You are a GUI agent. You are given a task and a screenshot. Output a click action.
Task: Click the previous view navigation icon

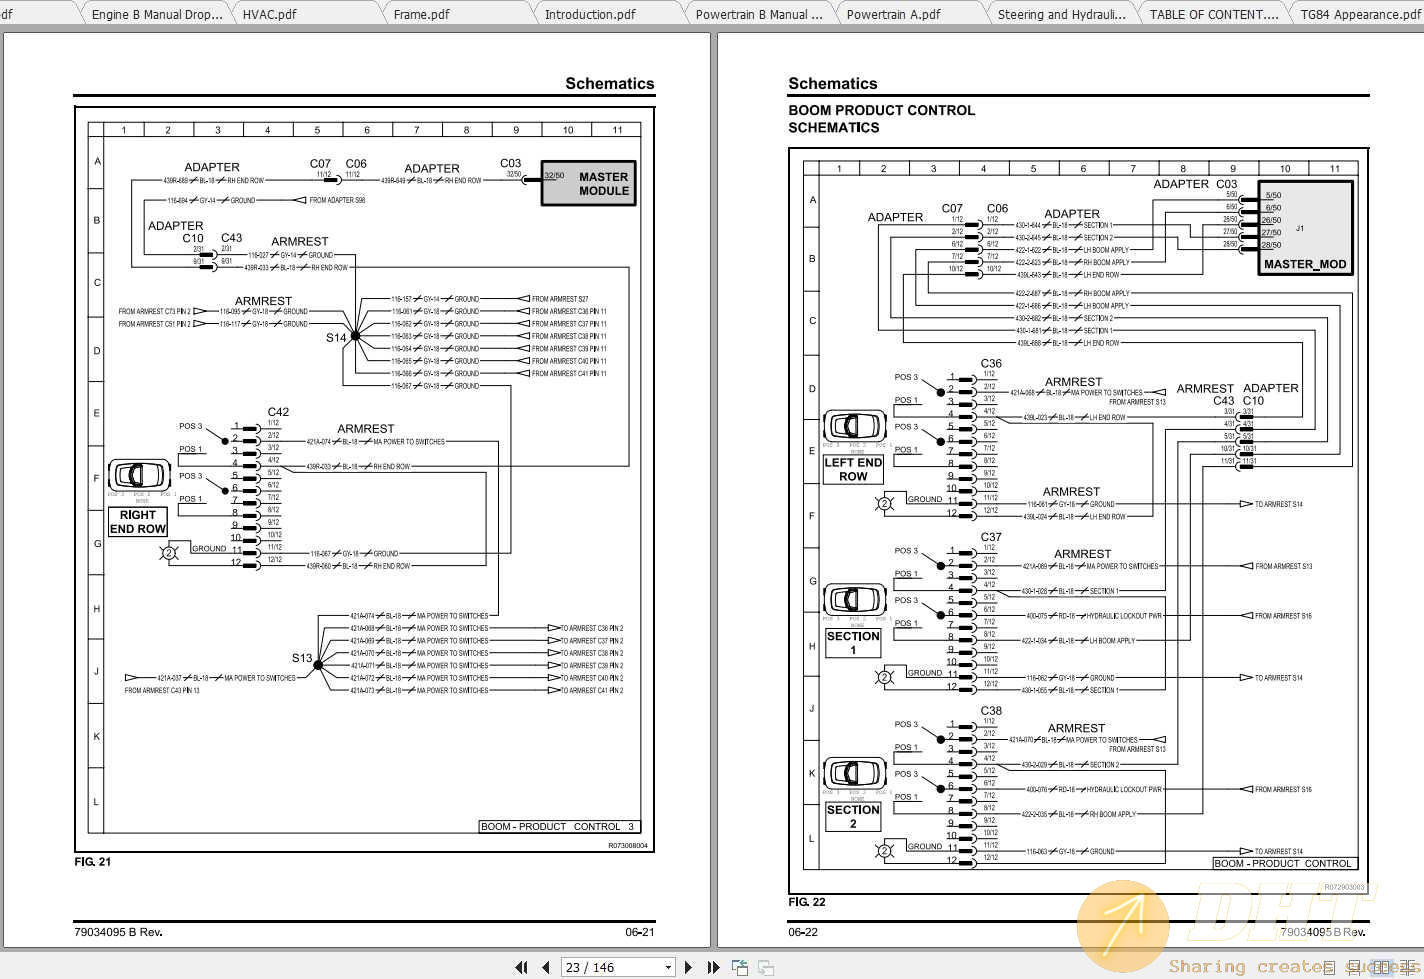[740, 967]
